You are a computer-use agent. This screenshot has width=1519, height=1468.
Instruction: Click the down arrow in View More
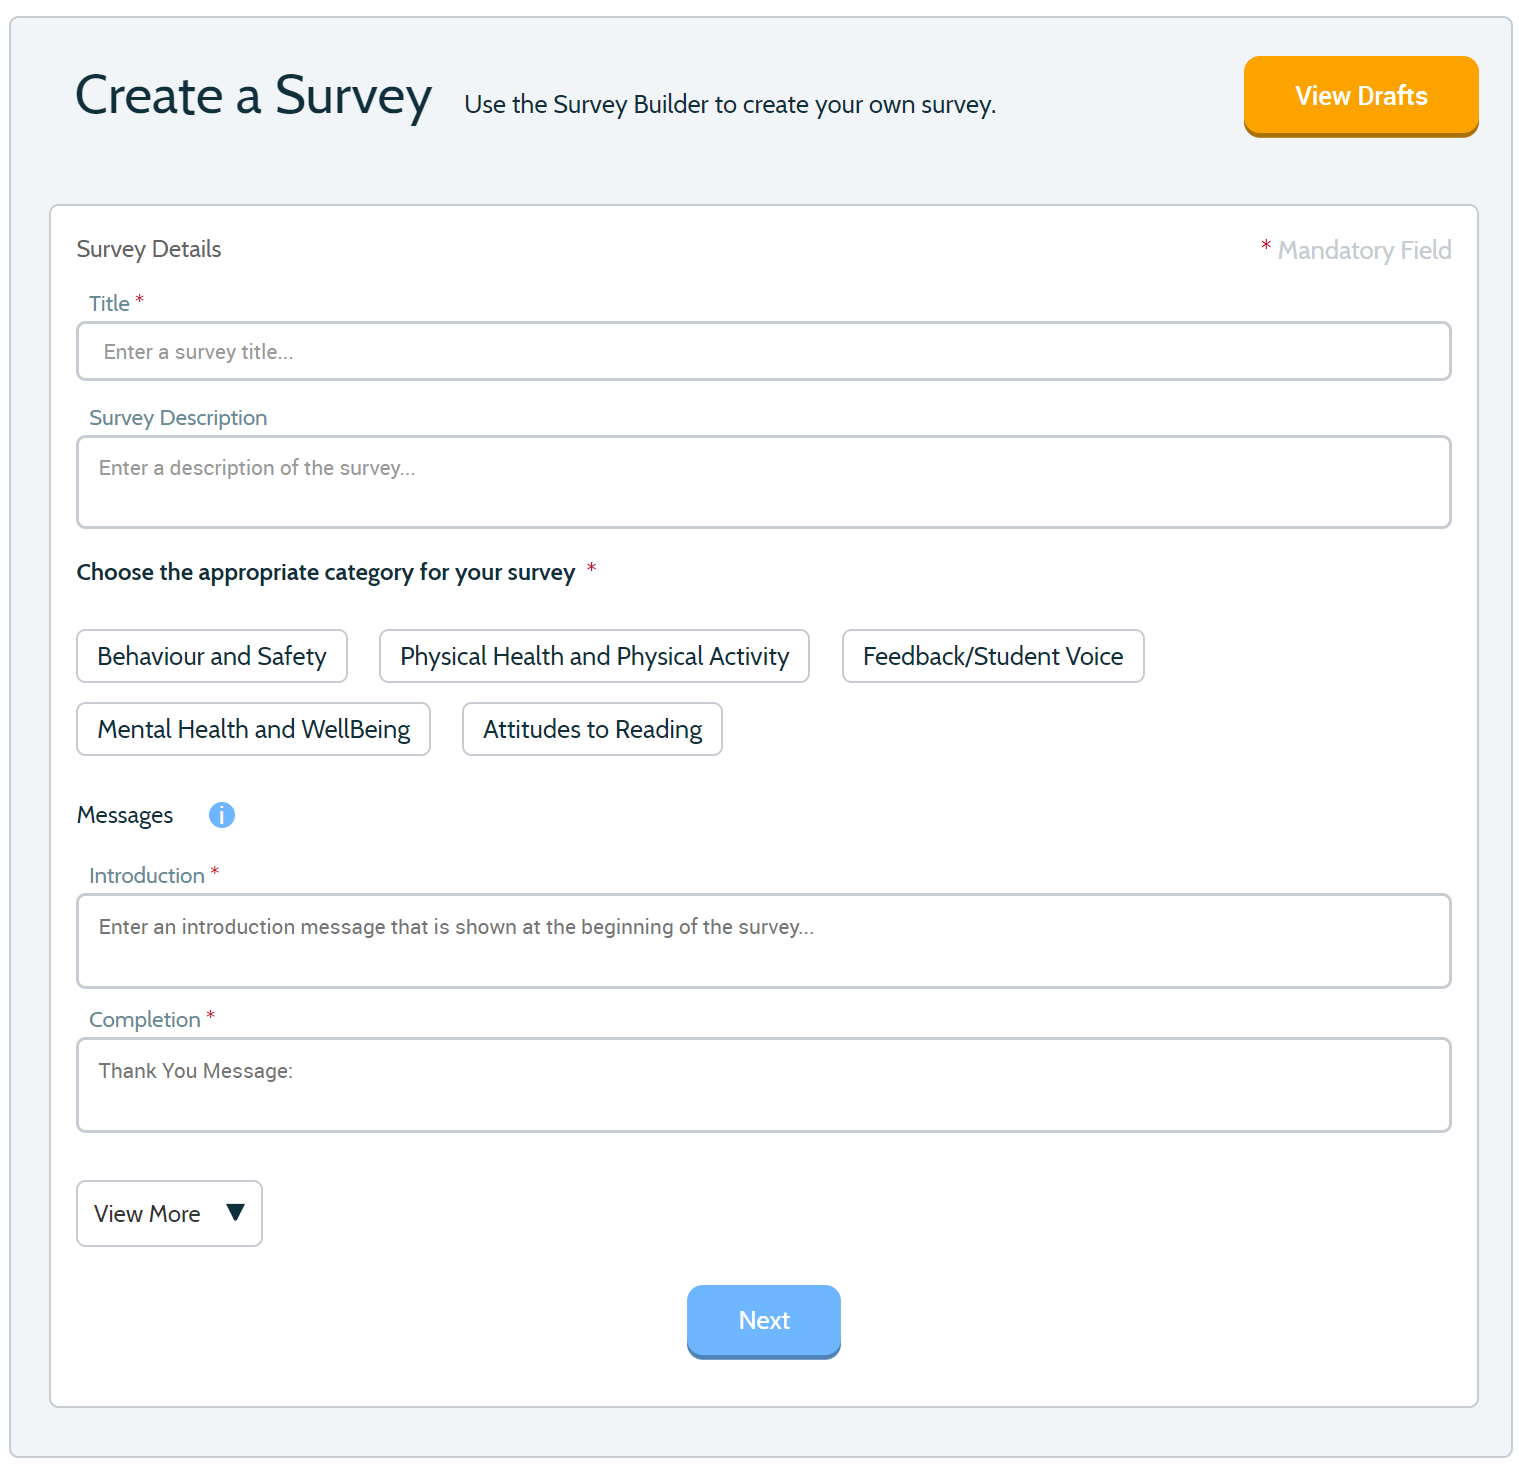(236, 1212)
